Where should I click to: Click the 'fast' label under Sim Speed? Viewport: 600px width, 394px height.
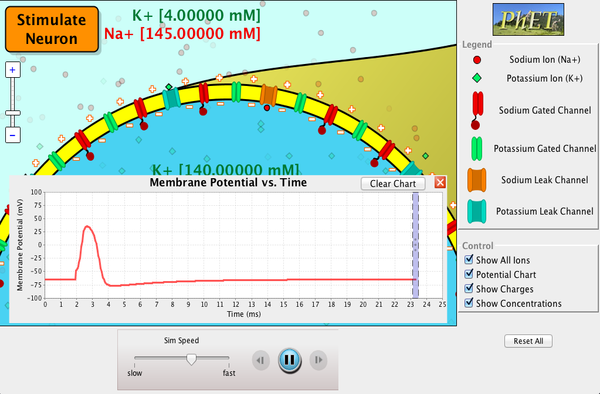(229, 373)
